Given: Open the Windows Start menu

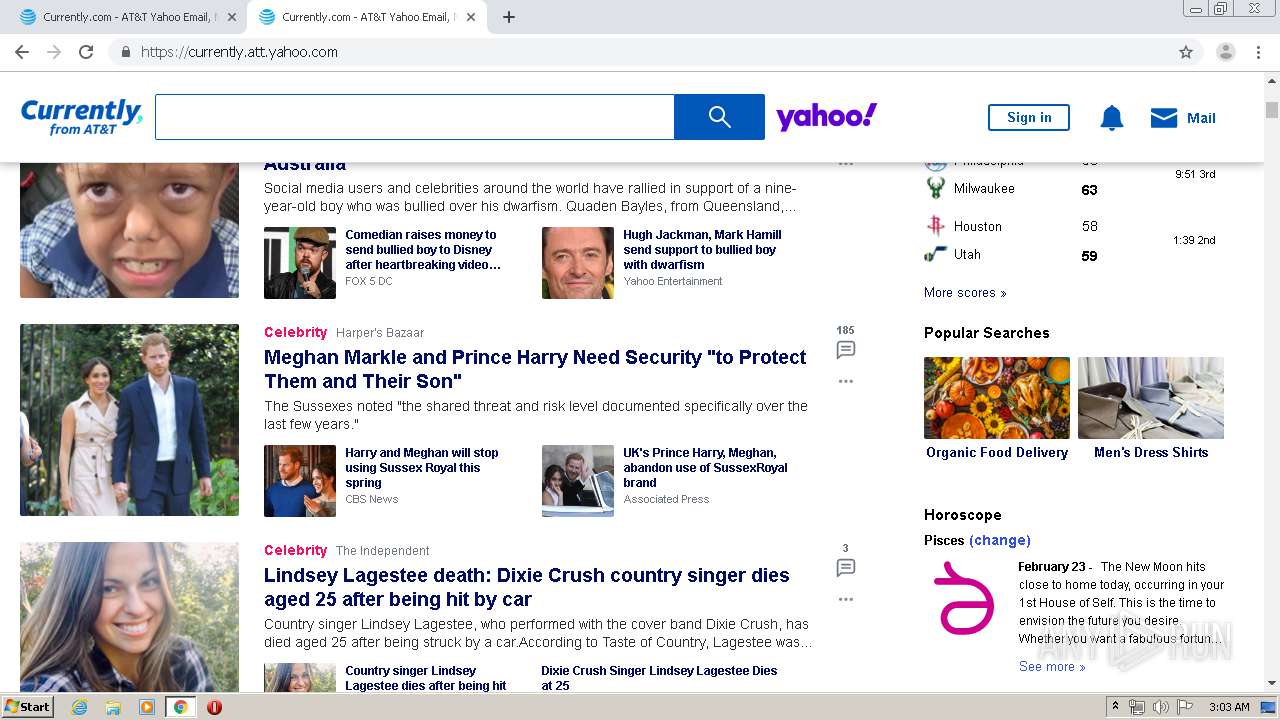Looking at the screenshot, I should point(28,707).
